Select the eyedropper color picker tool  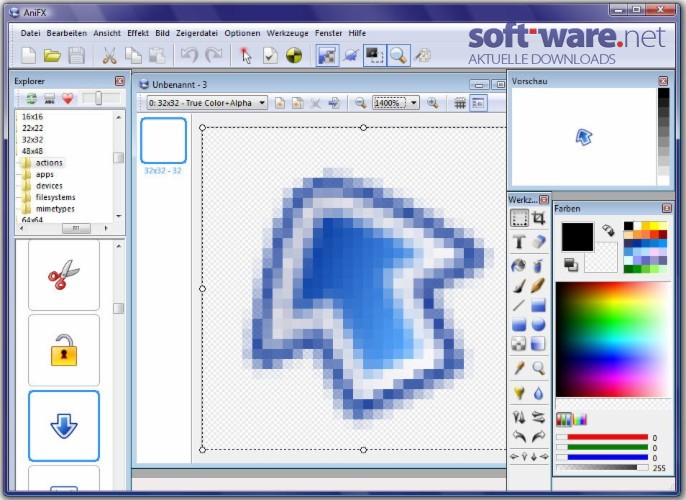click(x=519, y=368)
